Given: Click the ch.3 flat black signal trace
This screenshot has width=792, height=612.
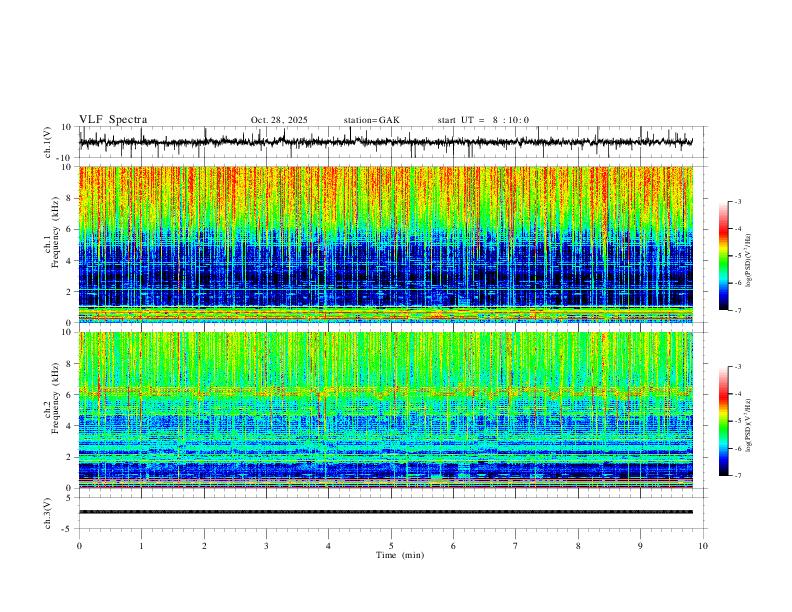Looking at the screenshot, I should [x=386, y=512].
